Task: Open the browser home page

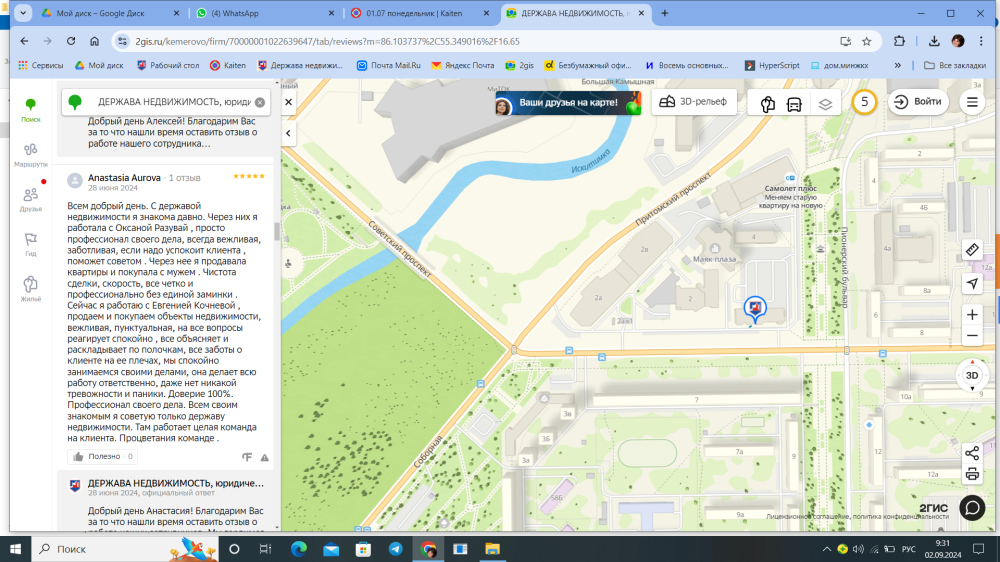Action: point(94,41)
